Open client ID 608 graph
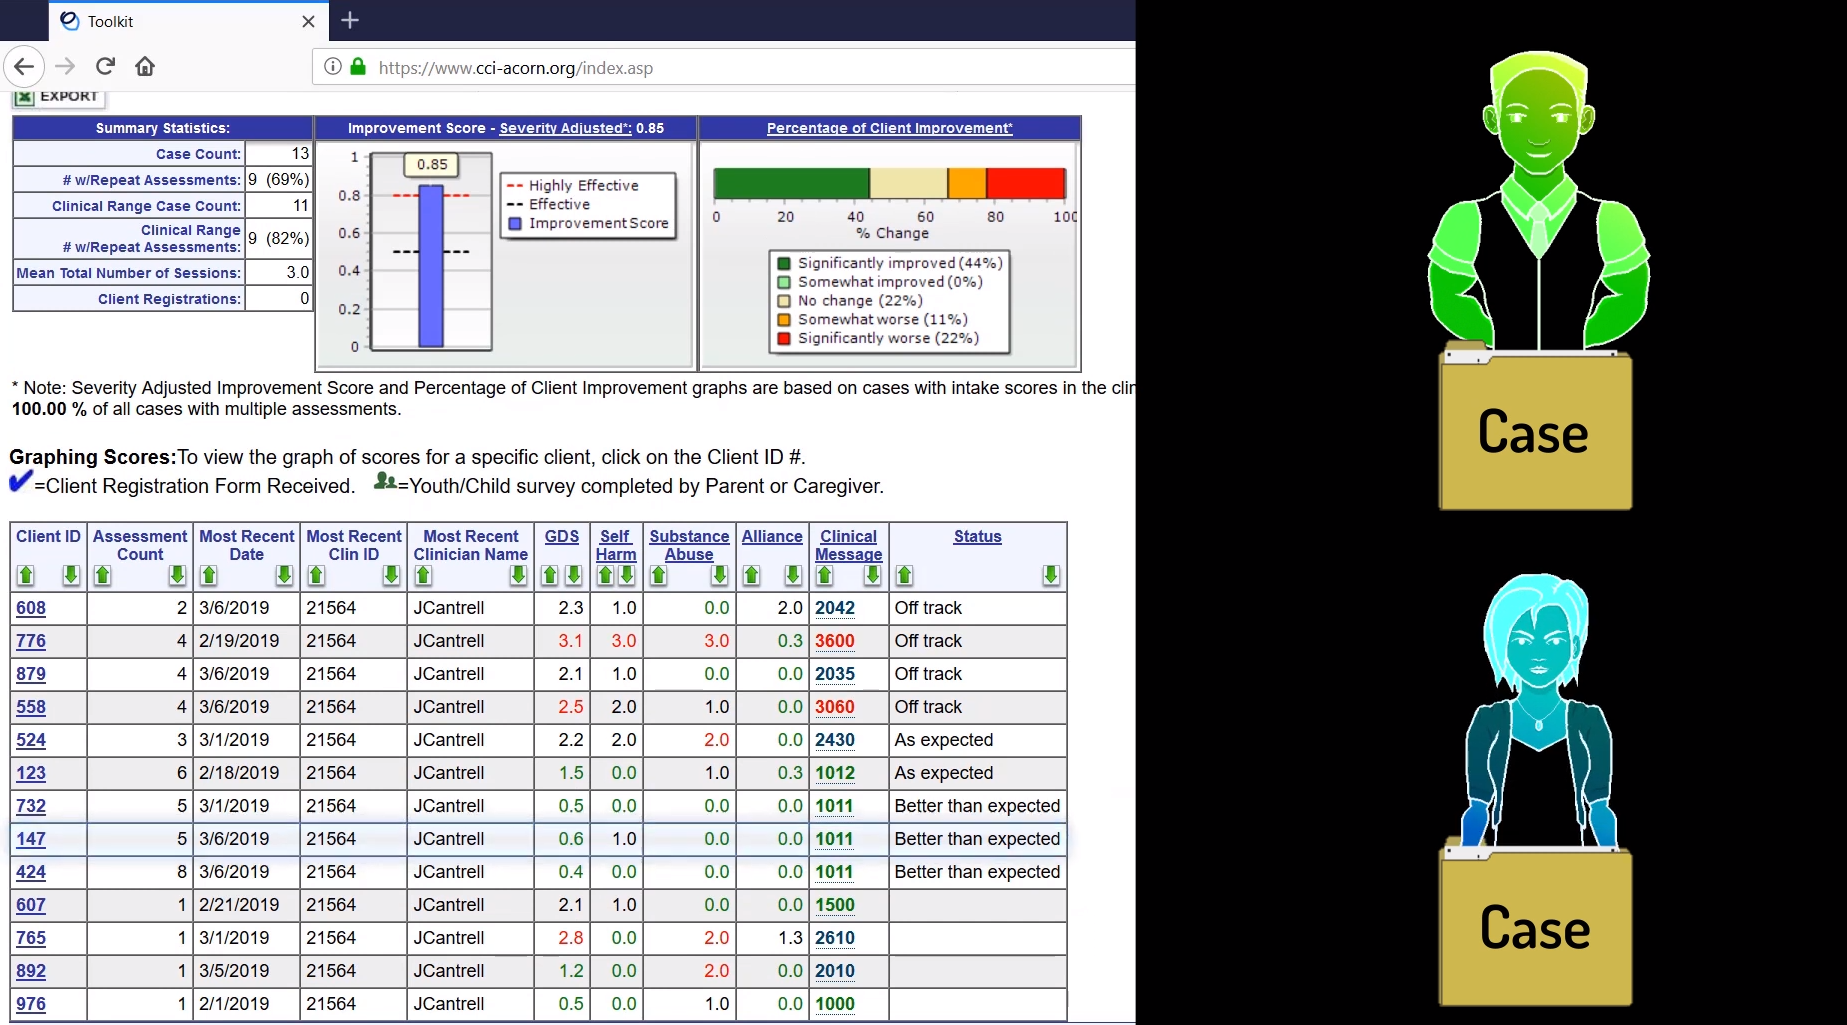The image size is (1847, 1025). 31,608
